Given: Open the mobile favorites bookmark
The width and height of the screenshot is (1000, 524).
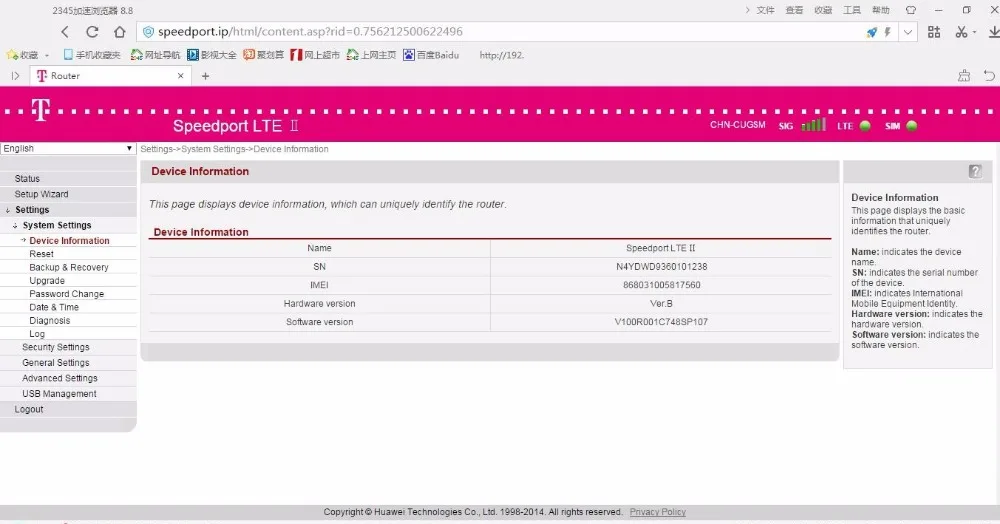Looking at the screenshot, I should click(x=92, y=55).
